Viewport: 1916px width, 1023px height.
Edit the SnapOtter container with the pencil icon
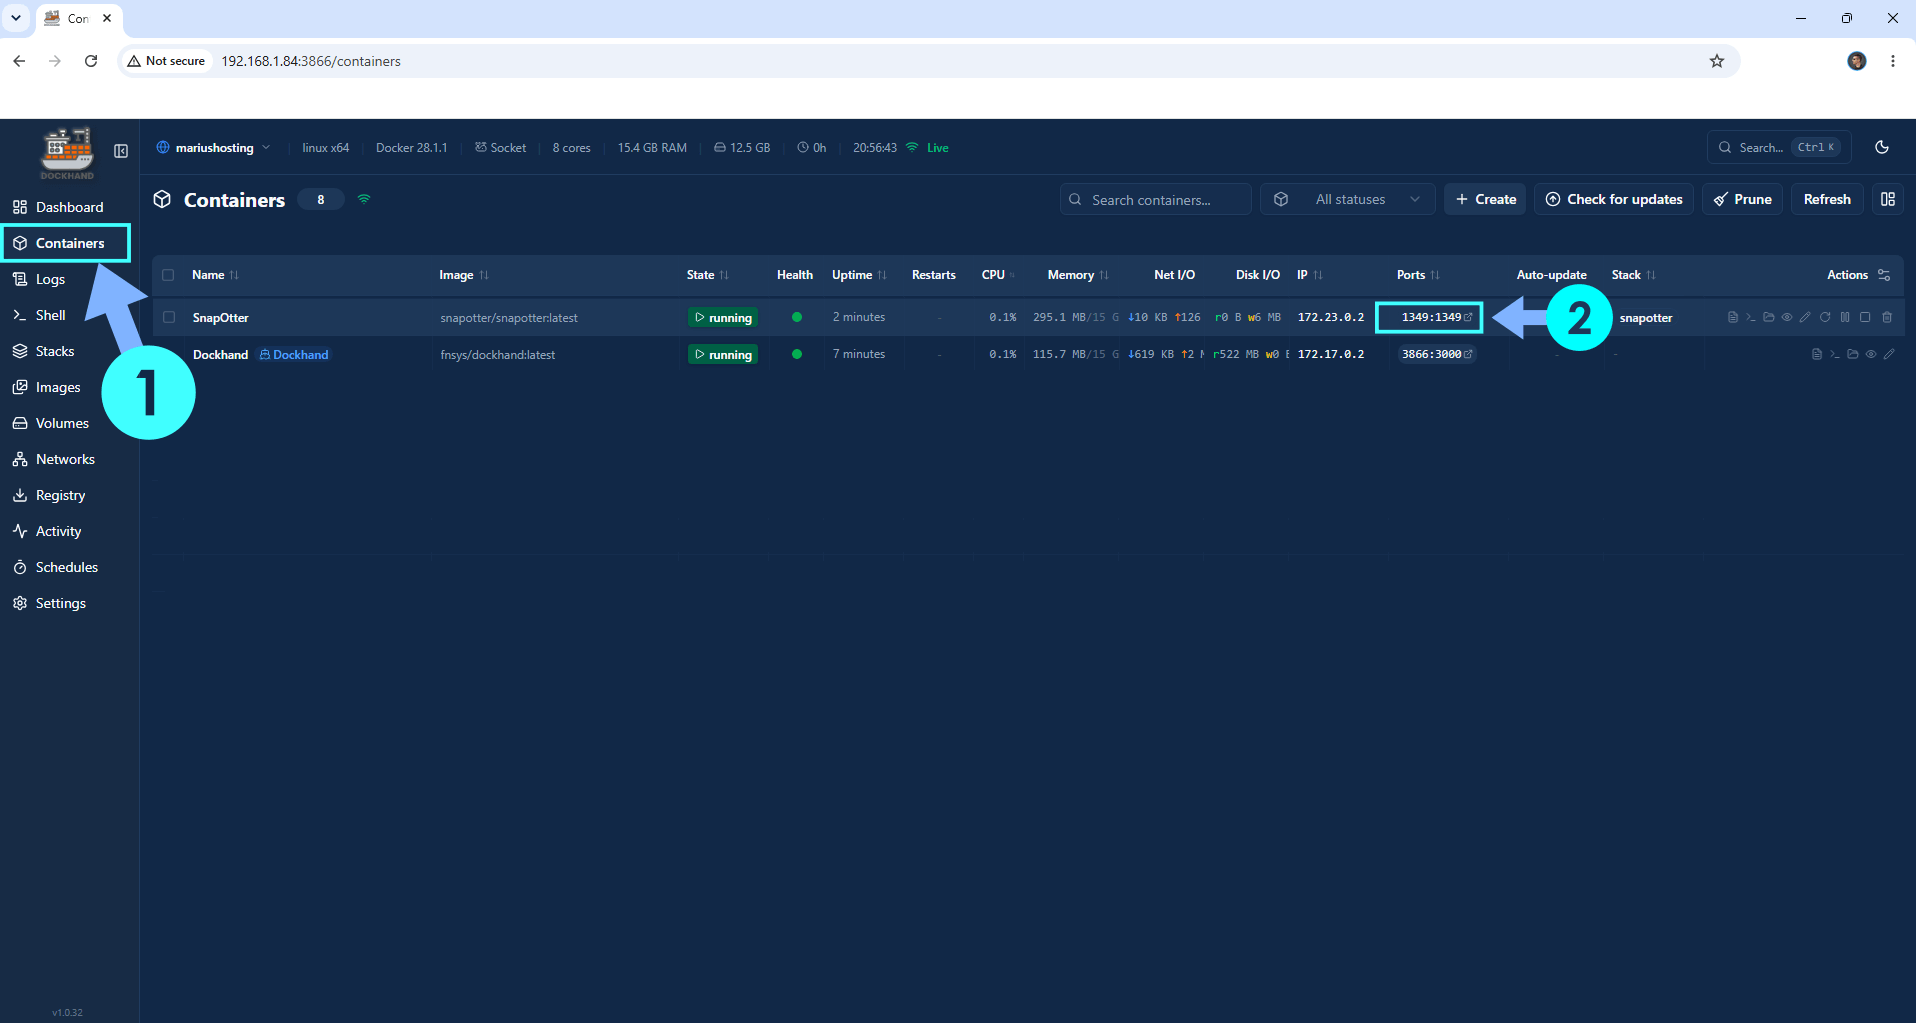(1805, 317)
